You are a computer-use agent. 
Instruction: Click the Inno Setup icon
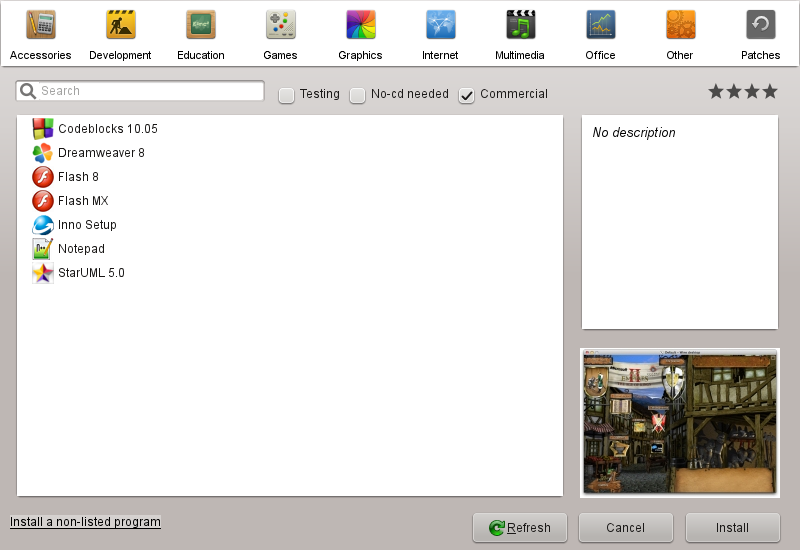point(43,224)
